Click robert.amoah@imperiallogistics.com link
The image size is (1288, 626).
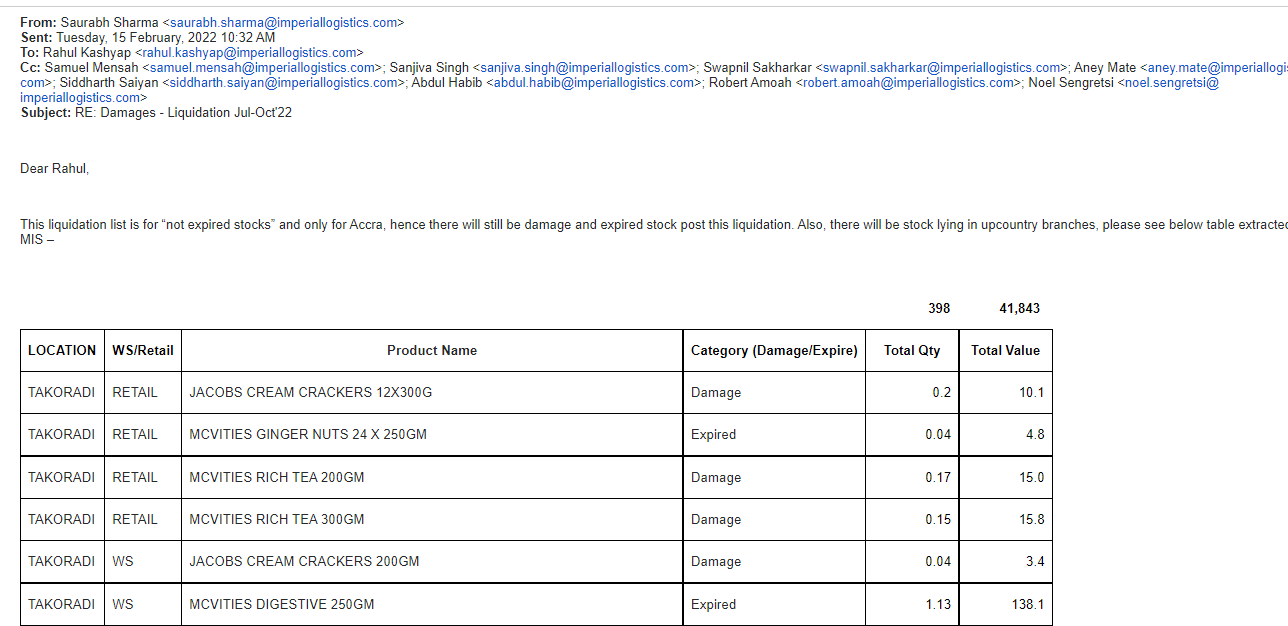908,82
